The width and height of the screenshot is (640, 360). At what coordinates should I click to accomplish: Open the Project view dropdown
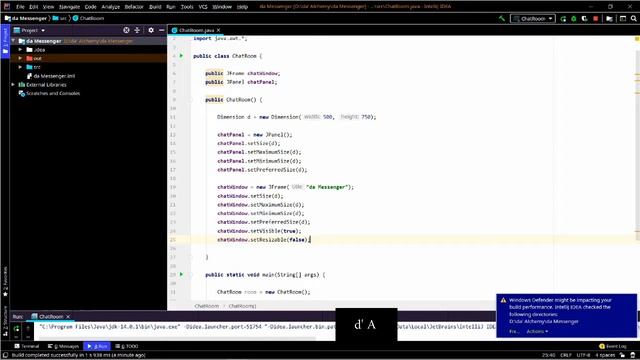[x=29, y=30]
